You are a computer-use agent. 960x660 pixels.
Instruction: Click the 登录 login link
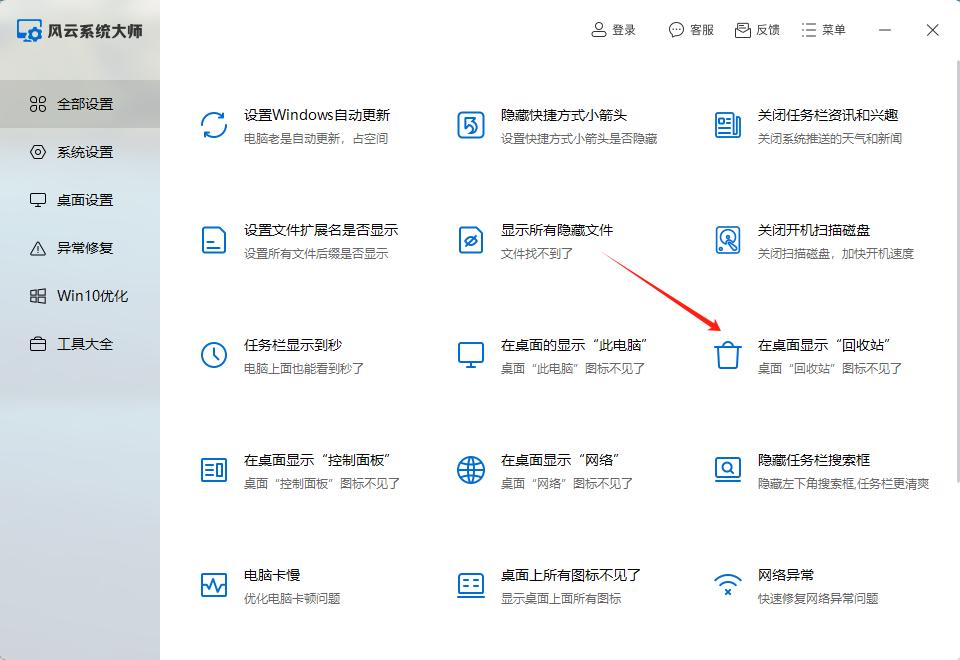pyautogui.click(x=613, y=29)
